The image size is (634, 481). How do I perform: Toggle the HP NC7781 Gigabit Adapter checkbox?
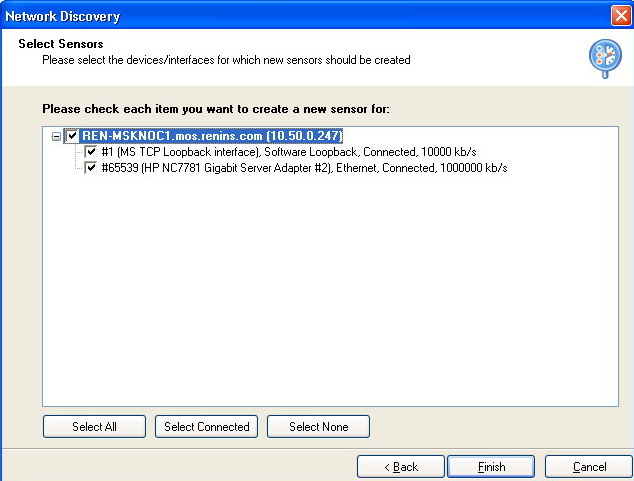91,168
